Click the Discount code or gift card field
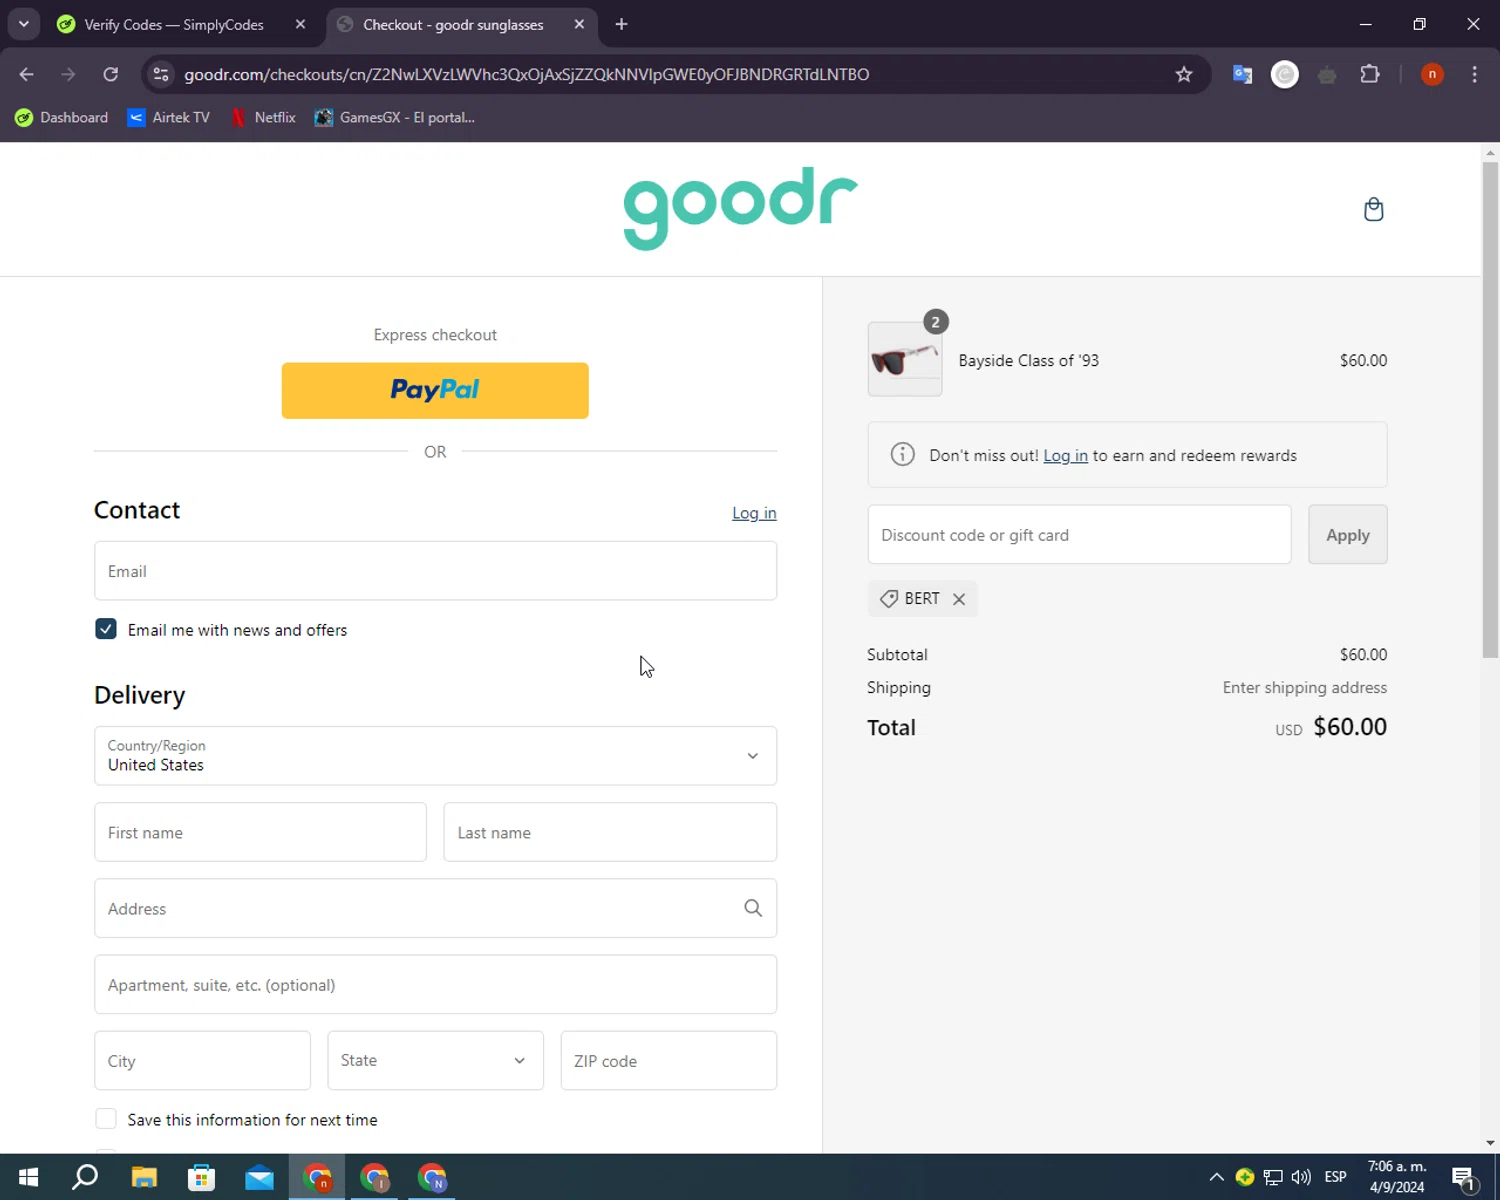This screenshot has height=1200, width=1500. tap(1079, 535)
